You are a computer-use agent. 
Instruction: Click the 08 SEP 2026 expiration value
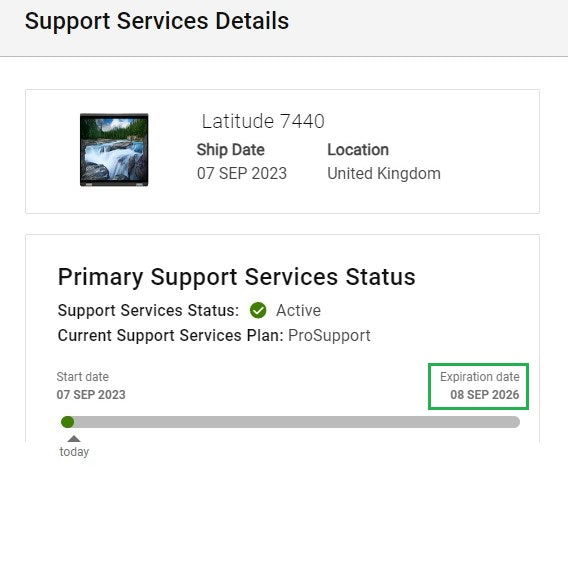[x=485, y=395]
